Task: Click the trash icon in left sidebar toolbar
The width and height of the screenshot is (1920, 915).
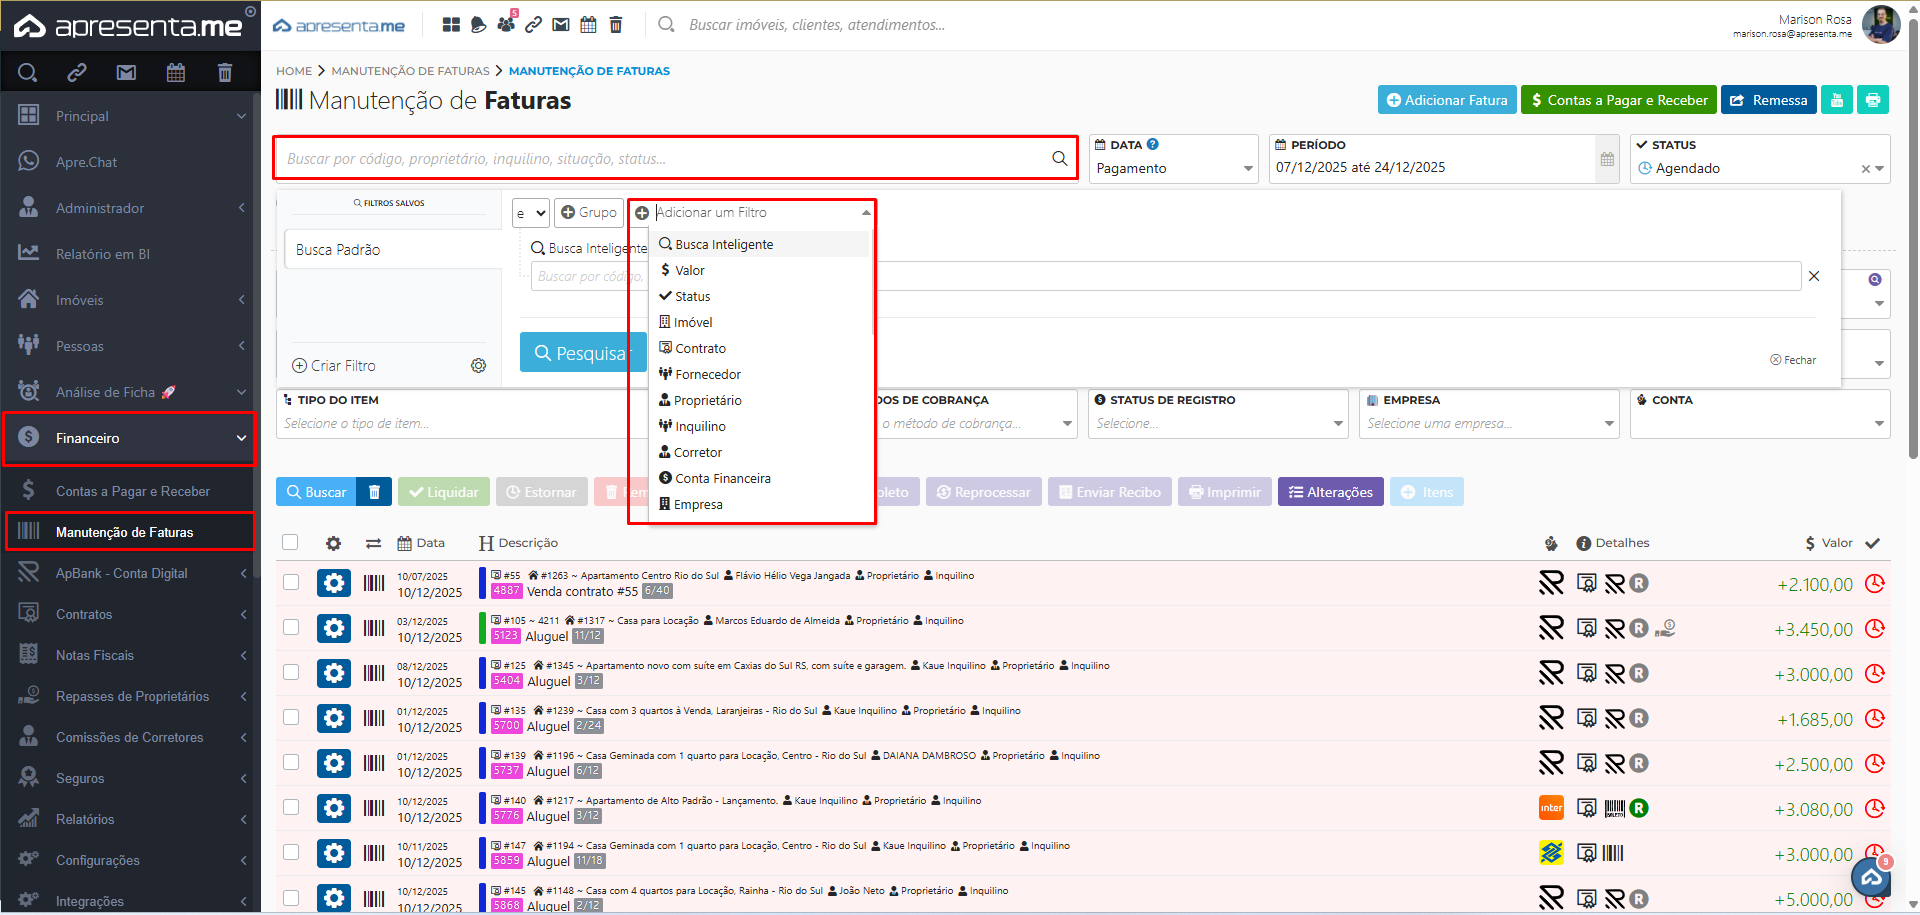Action: click(x=224, y=72)
